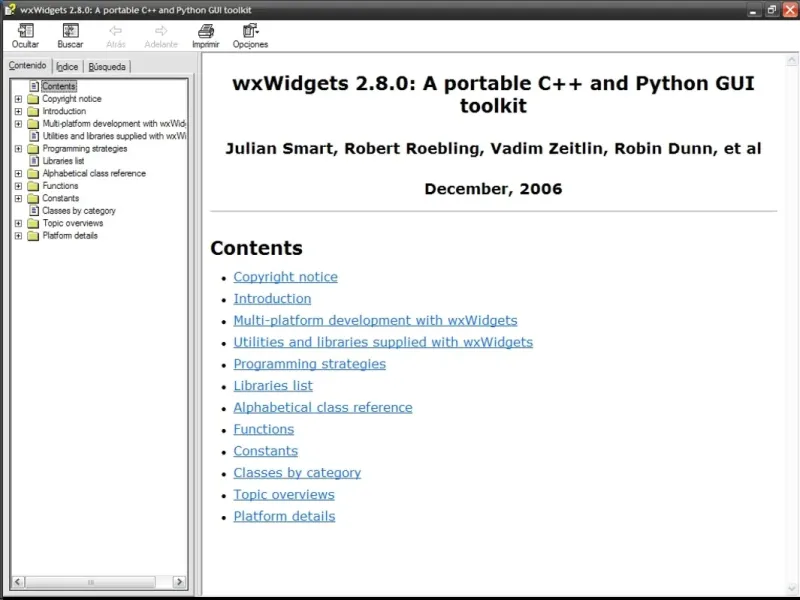Click the Adelante forward arrow icon
Image resolution: width=800 pixels, height=600 pixels.
point(161,31)
